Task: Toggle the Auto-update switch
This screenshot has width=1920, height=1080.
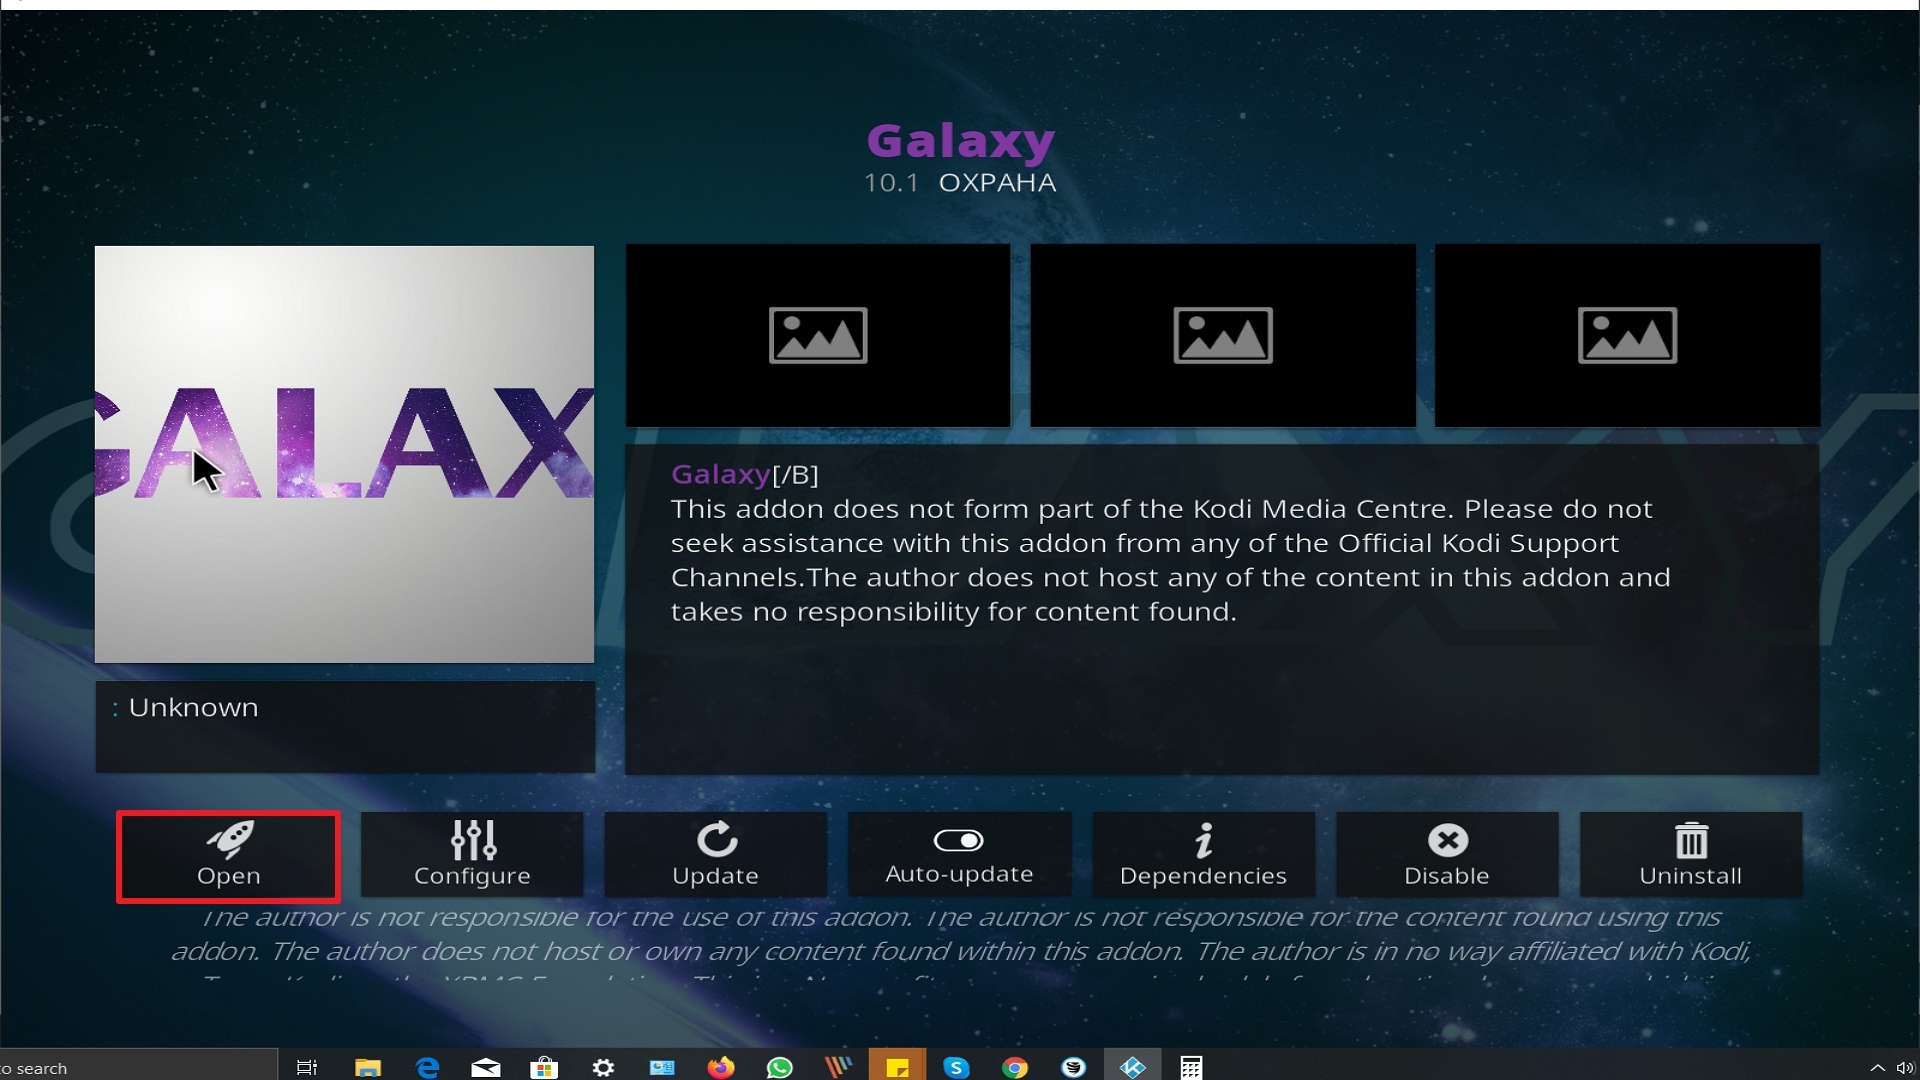Action: point(959,856)
